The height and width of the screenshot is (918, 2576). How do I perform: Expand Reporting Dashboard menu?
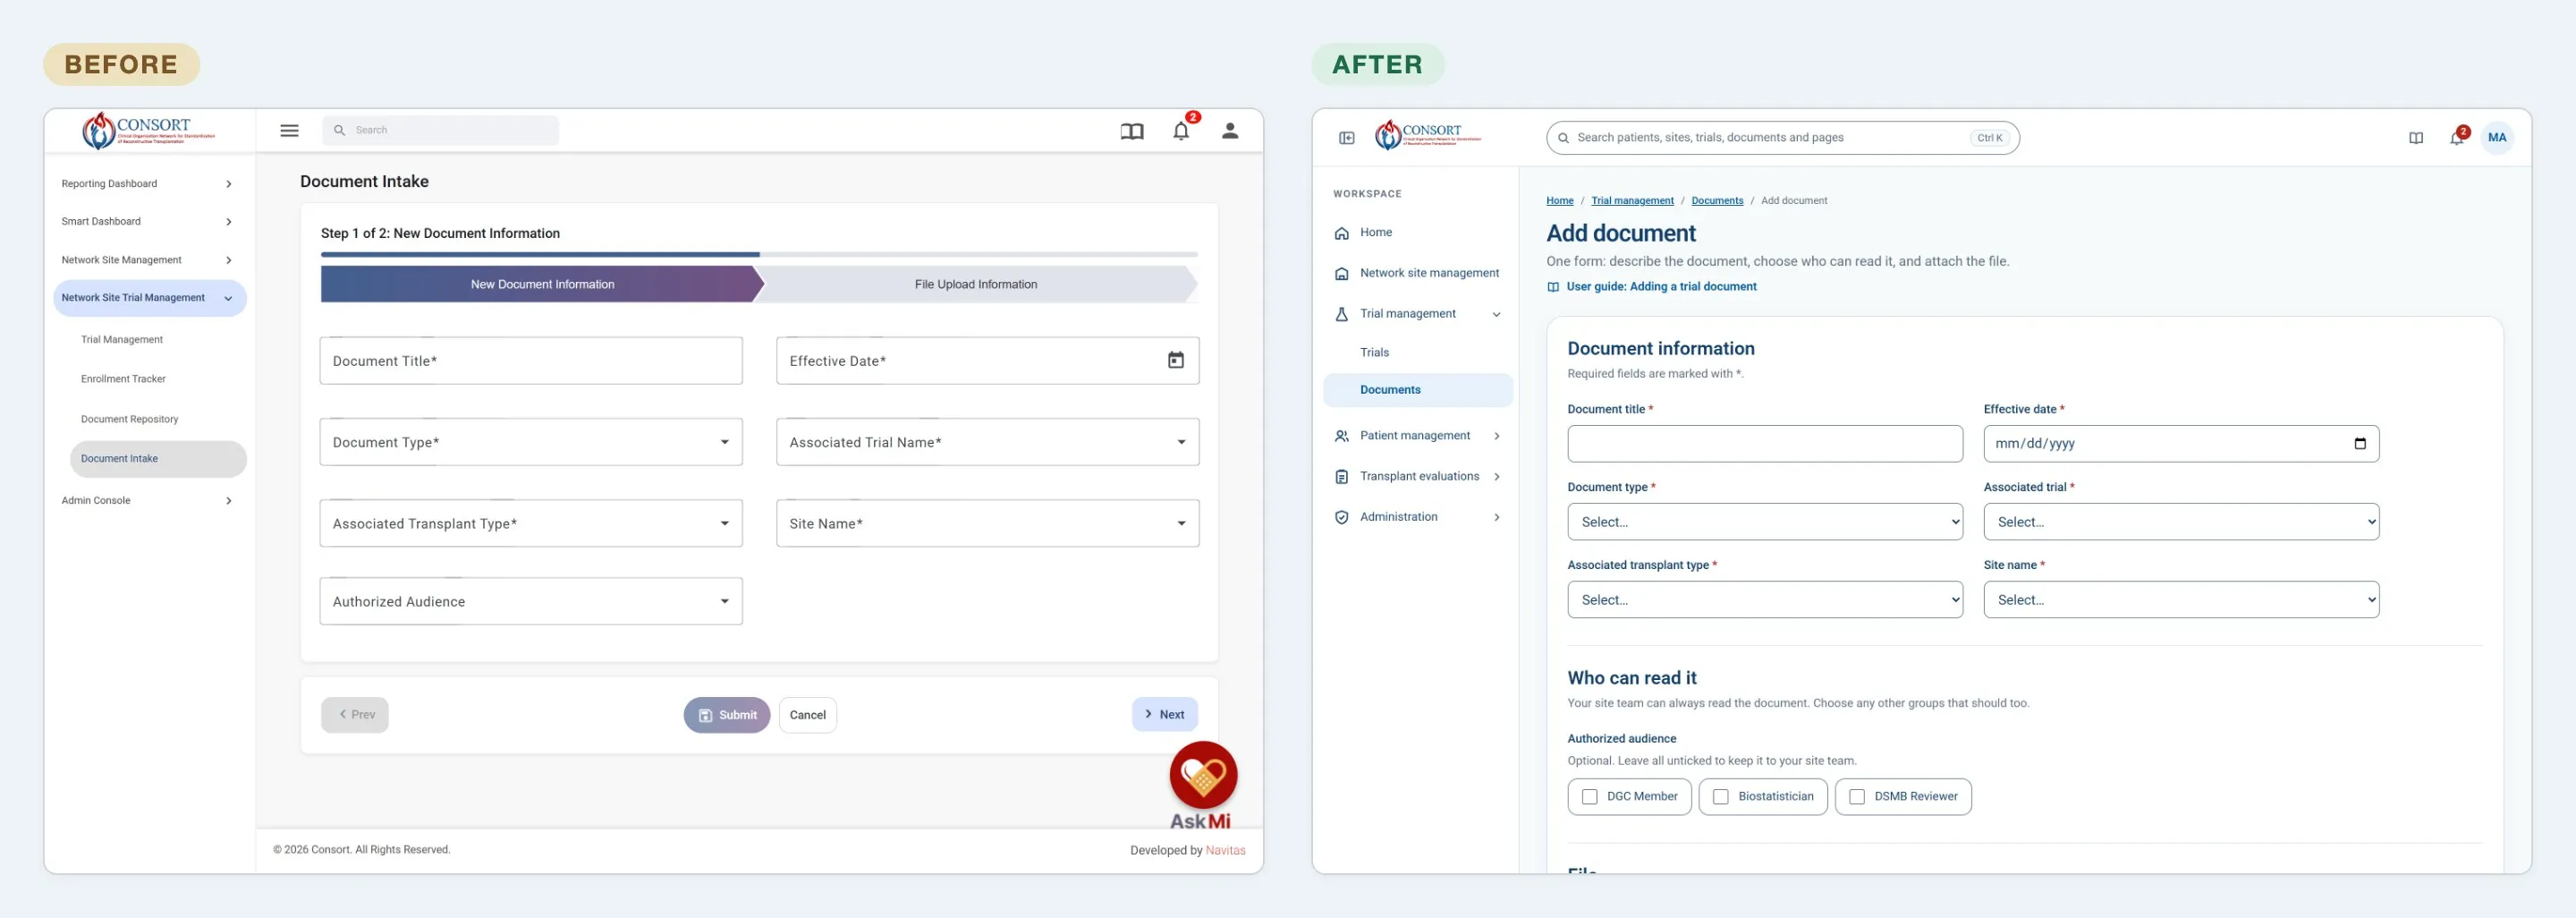pos(148,184)
